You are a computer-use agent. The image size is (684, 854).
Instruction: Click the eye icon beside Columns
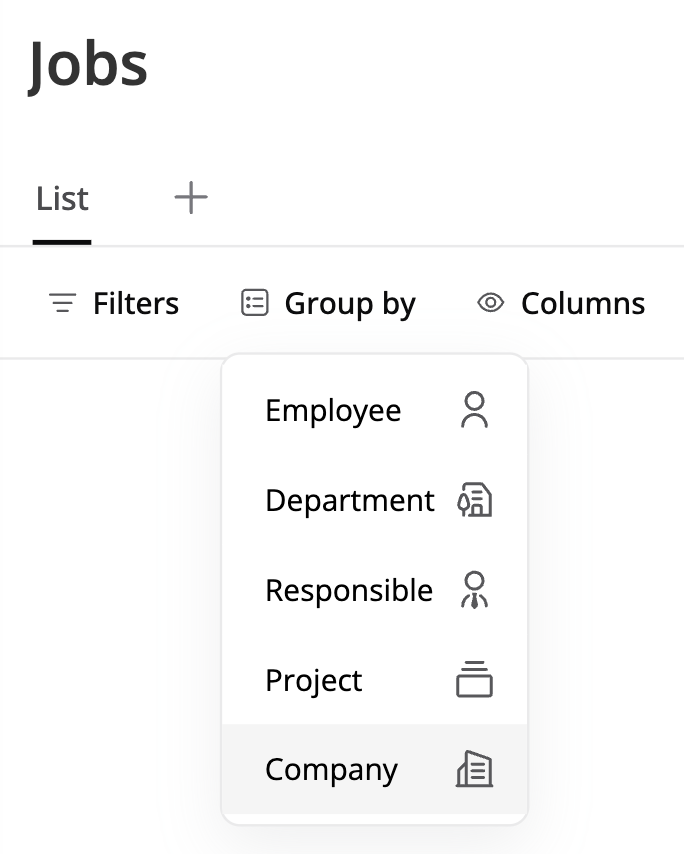click(x=490, y=303)
